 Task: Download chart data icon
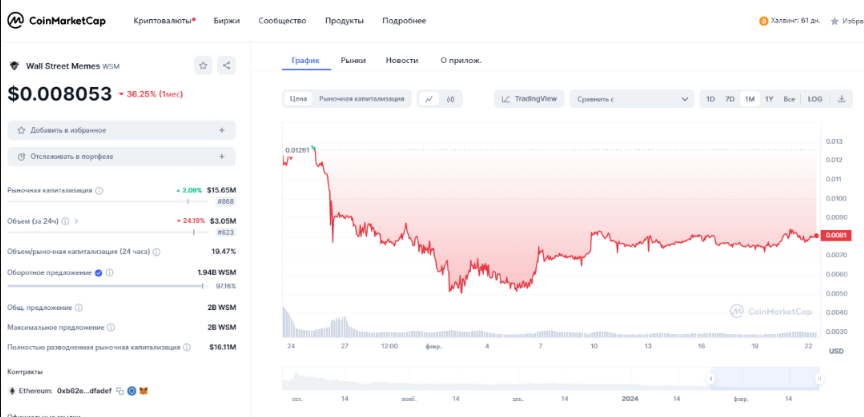[x=841, y=99]
